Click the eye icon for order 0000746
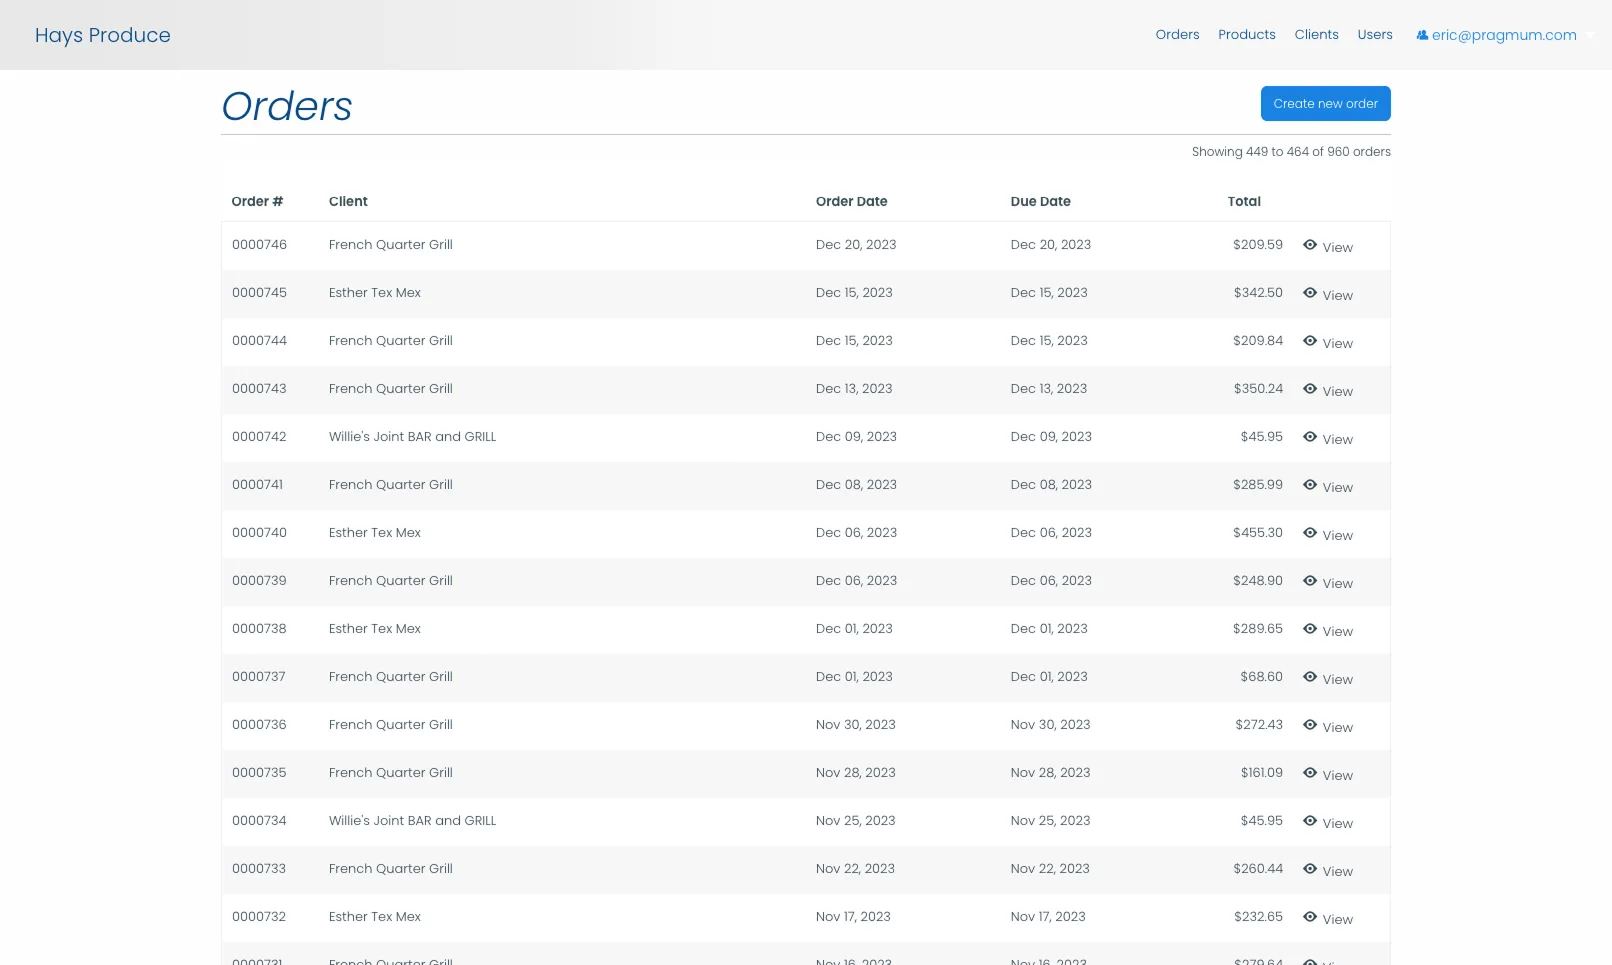The width and height of the screenshot is (1612, 965). [x=1310, y=243]
